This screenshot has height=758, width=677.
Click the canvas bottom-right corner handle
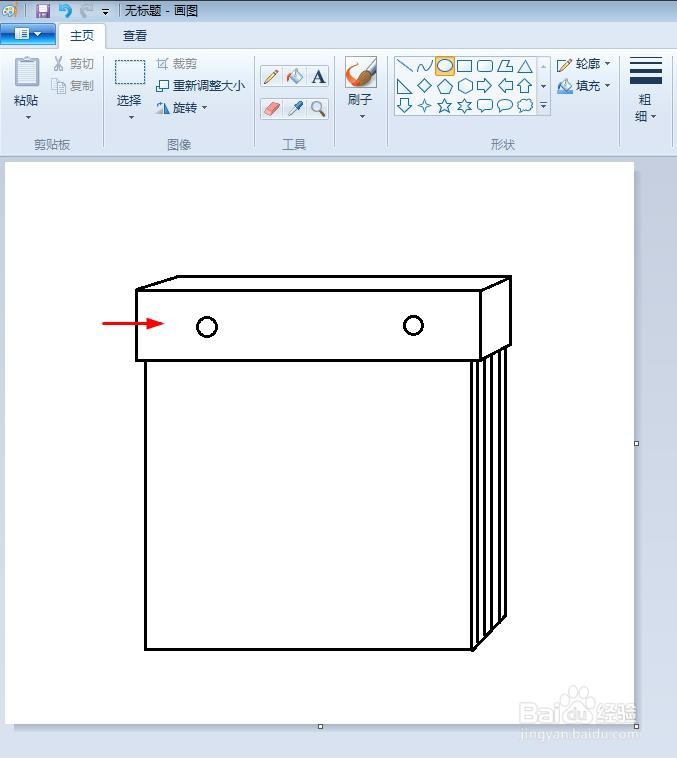coord(636,727)
